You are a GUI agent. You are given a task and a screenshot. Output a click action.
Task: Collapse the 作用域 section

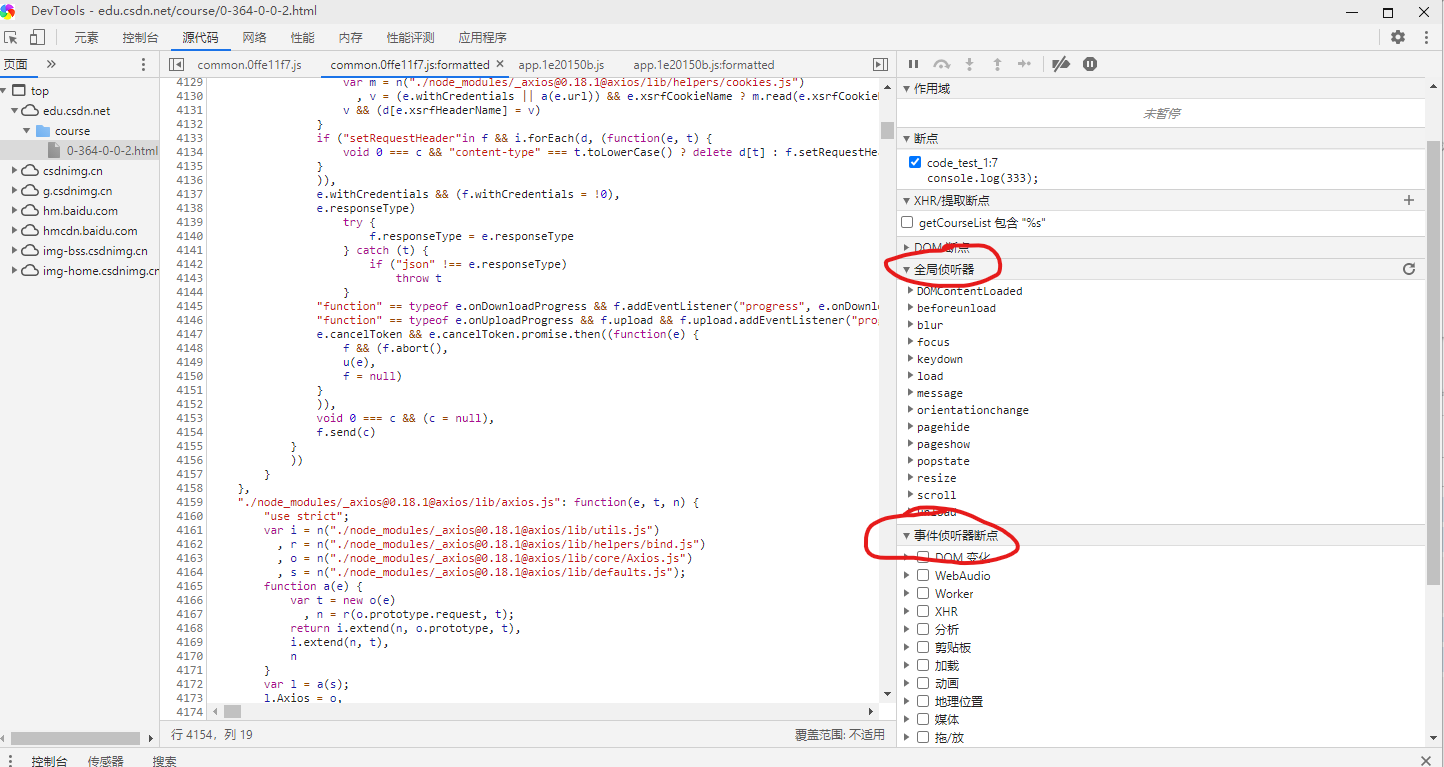tap(906, 89)
